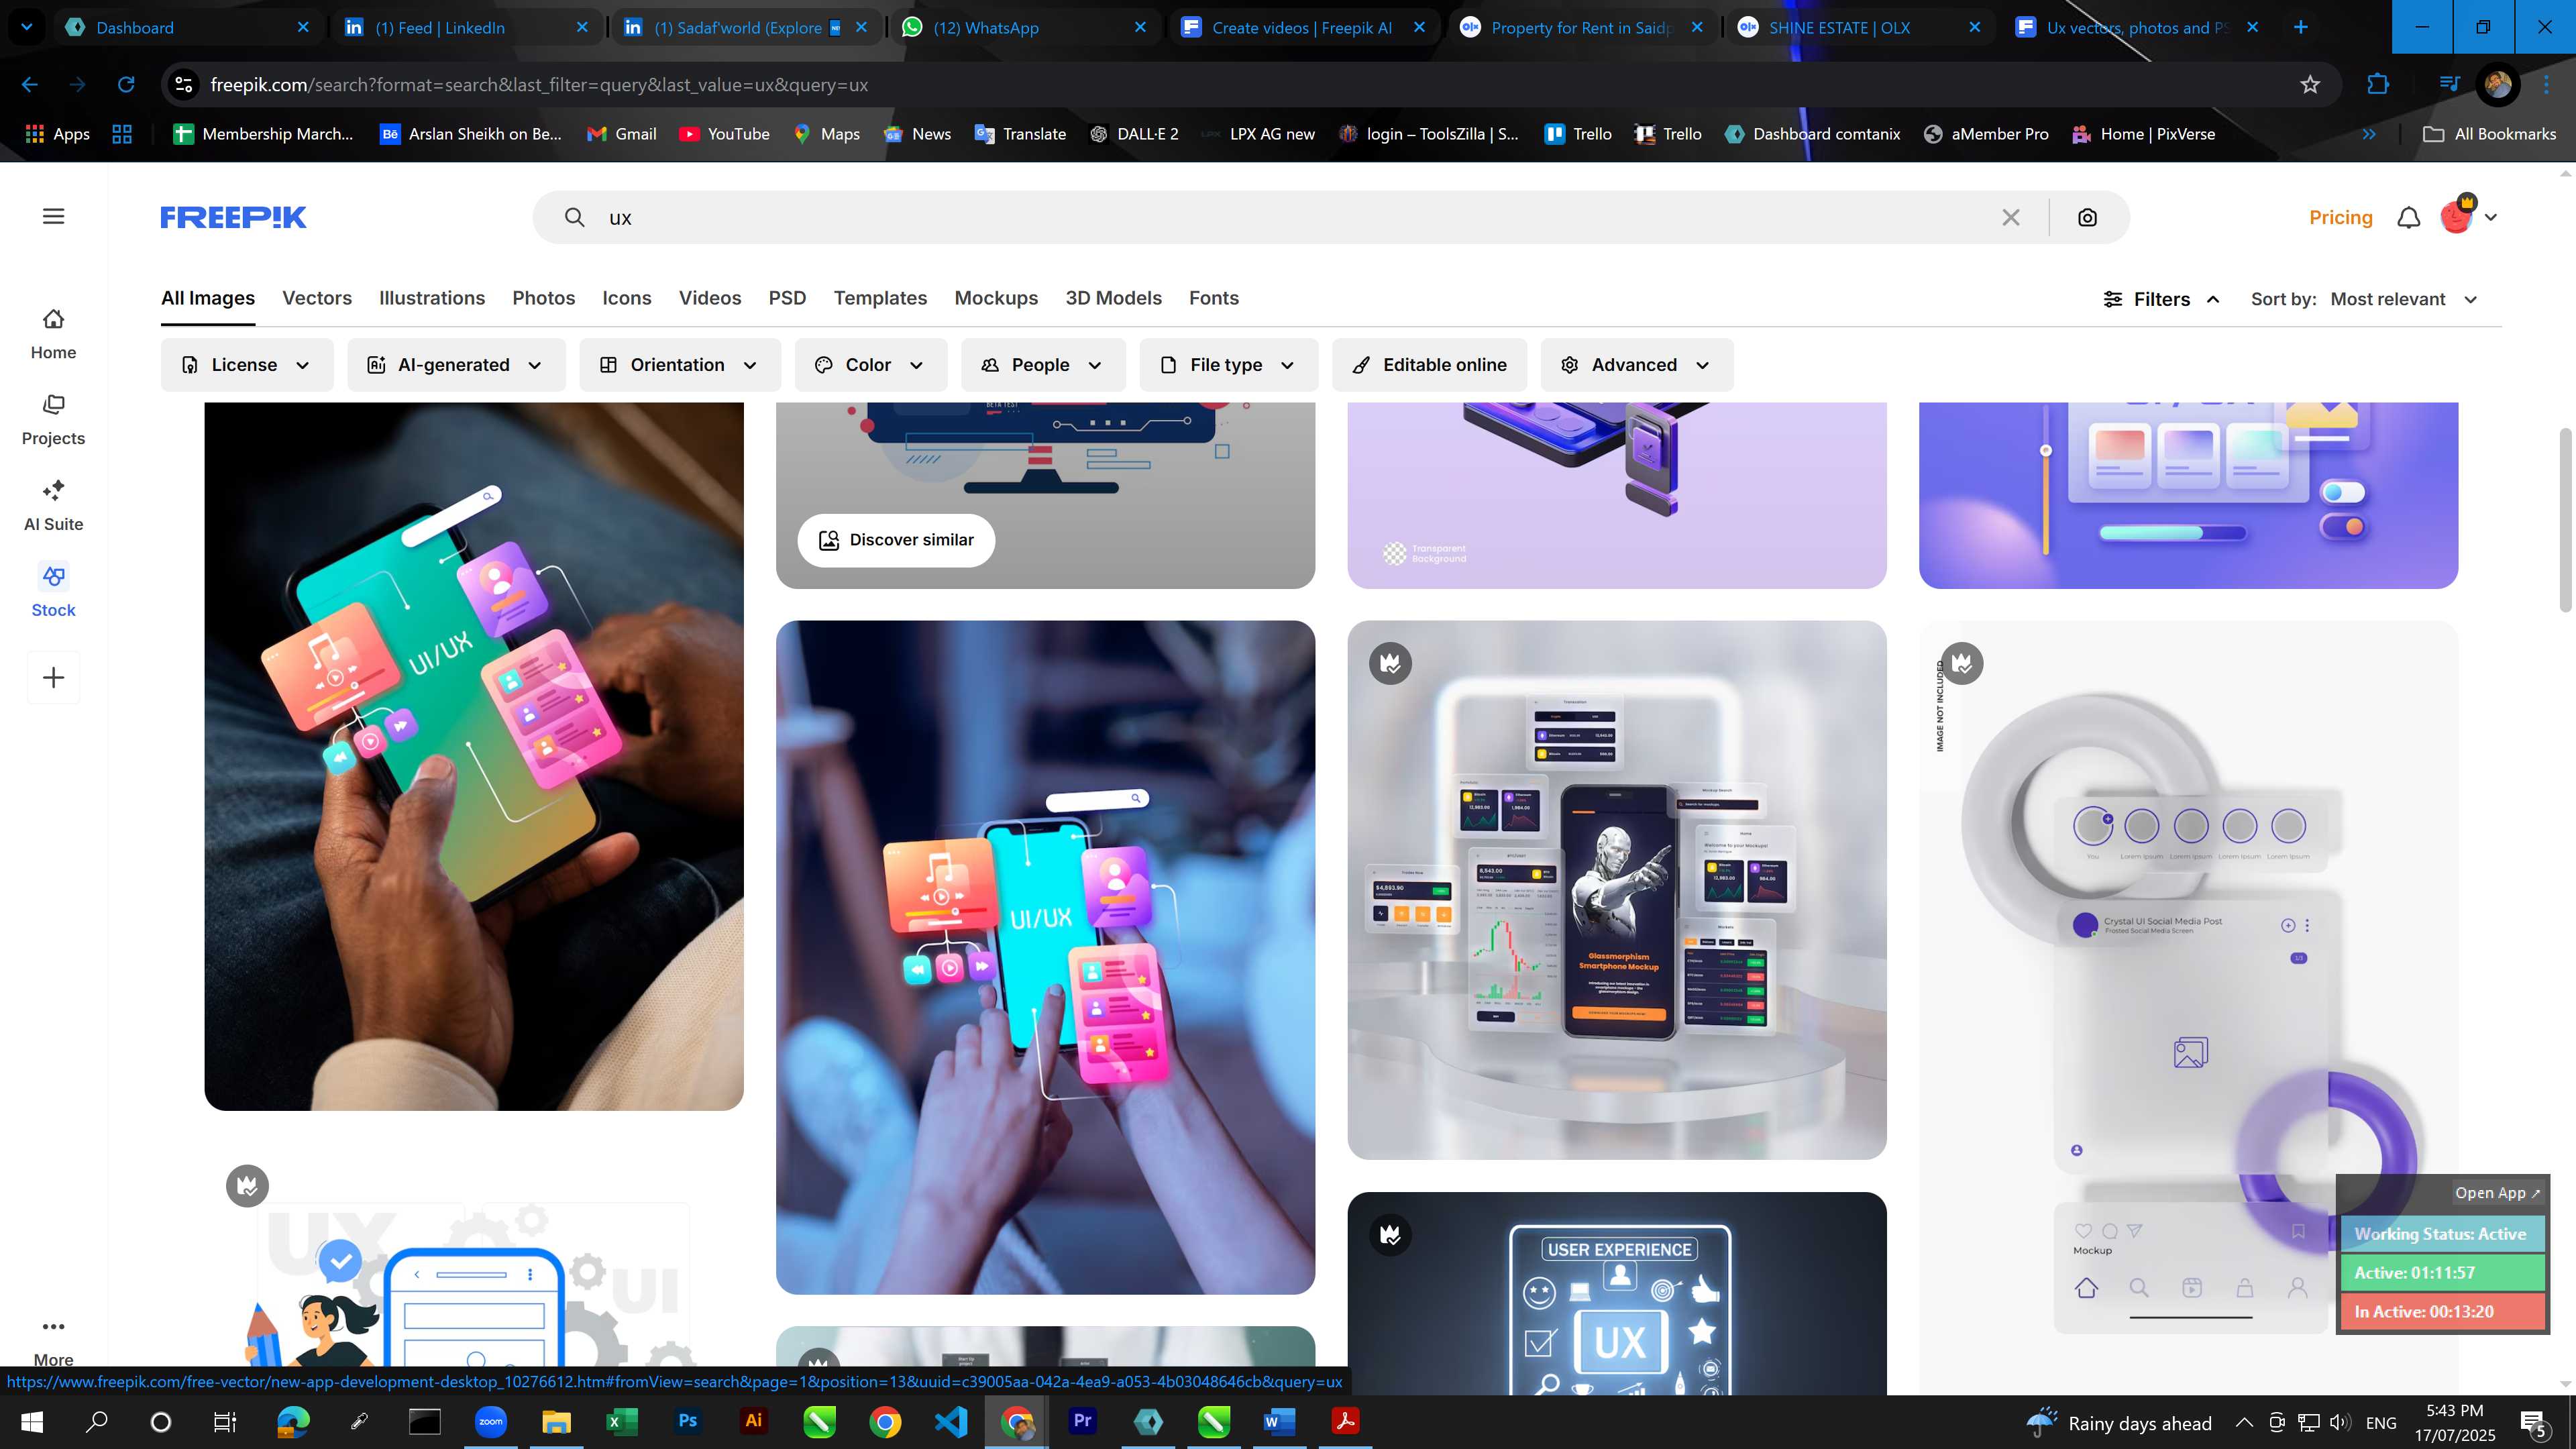Expand the Advanced filter dropdown
The height and width of the screenshot is (1449, 2576).
pos(1636,365)
